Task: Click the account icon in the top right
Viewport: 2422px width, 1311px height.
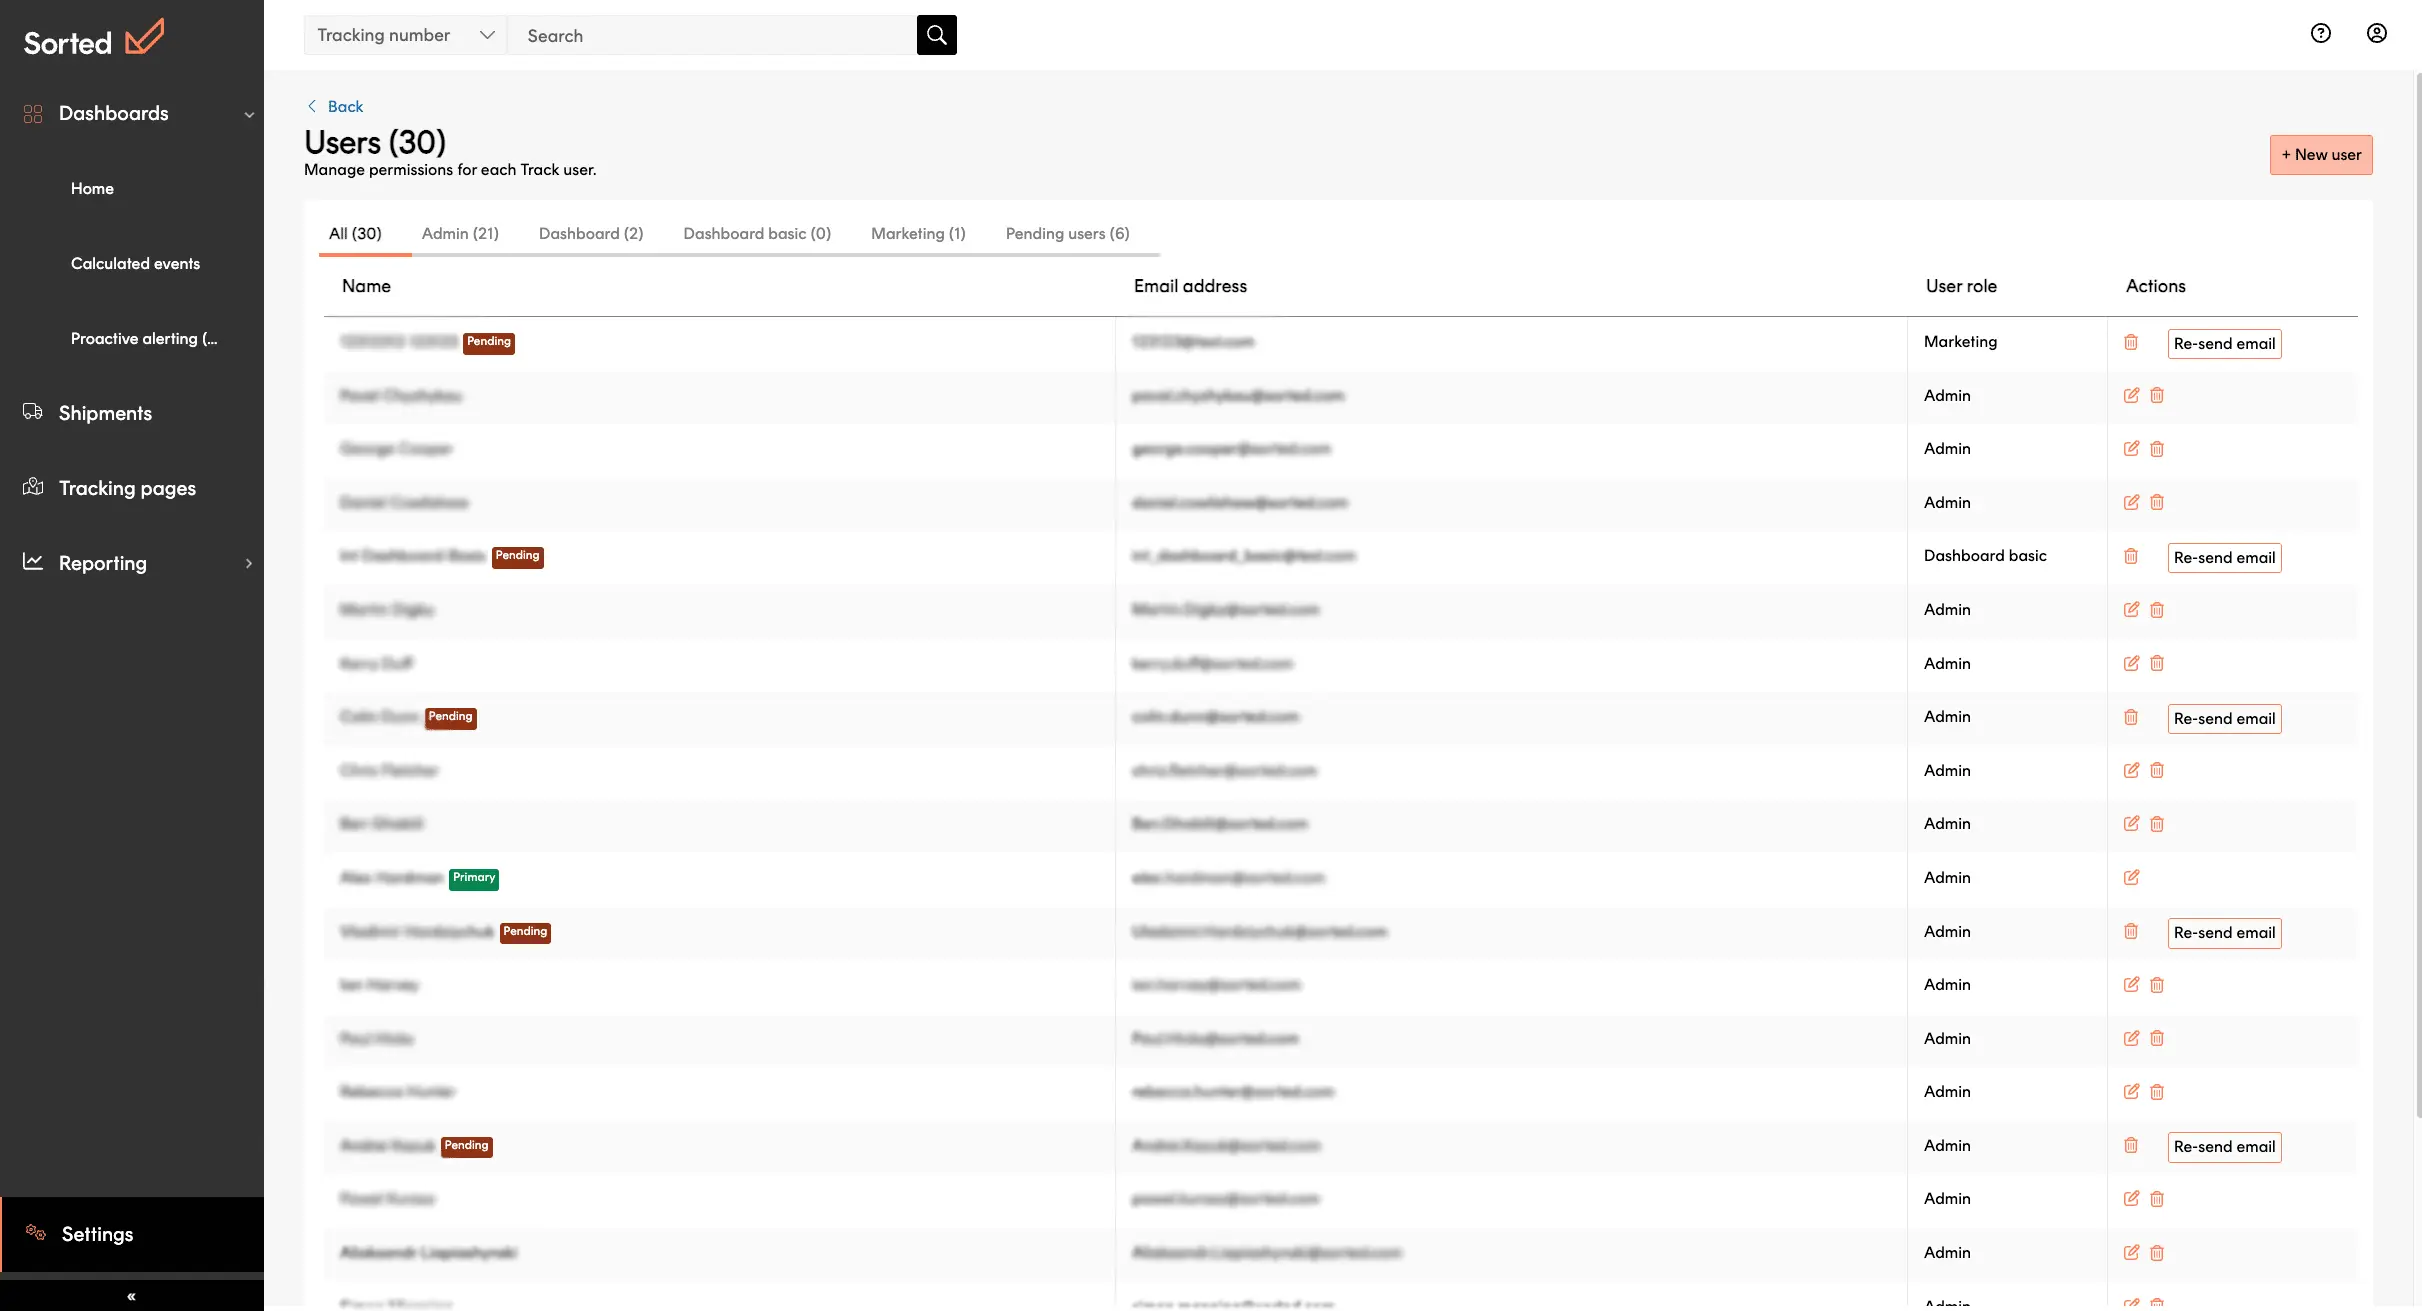Action: tap(2377, 34)
